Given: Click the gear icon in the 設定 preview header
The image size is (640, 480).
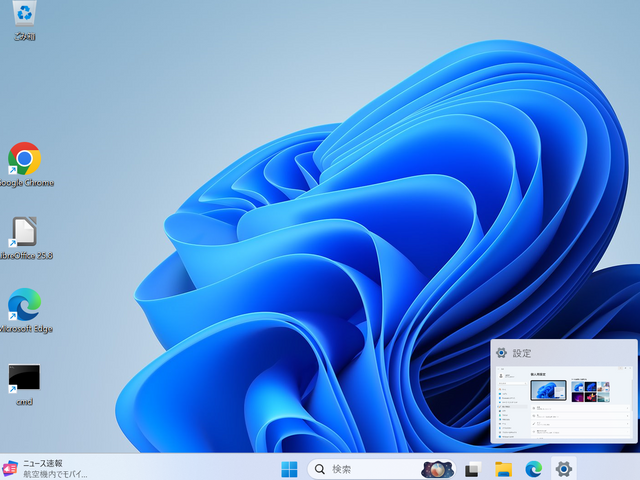Looking at the screenshot, I should [502, 353].
